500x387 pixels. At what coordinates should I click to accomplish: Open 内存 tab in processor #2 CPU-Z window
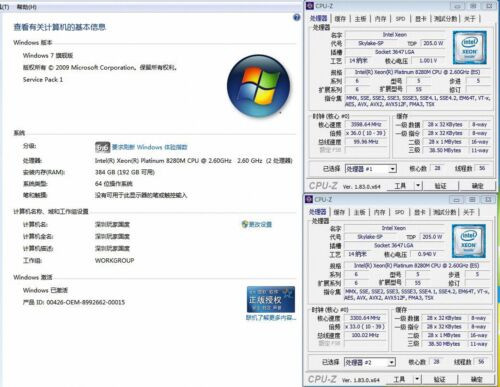pos(379,212)
